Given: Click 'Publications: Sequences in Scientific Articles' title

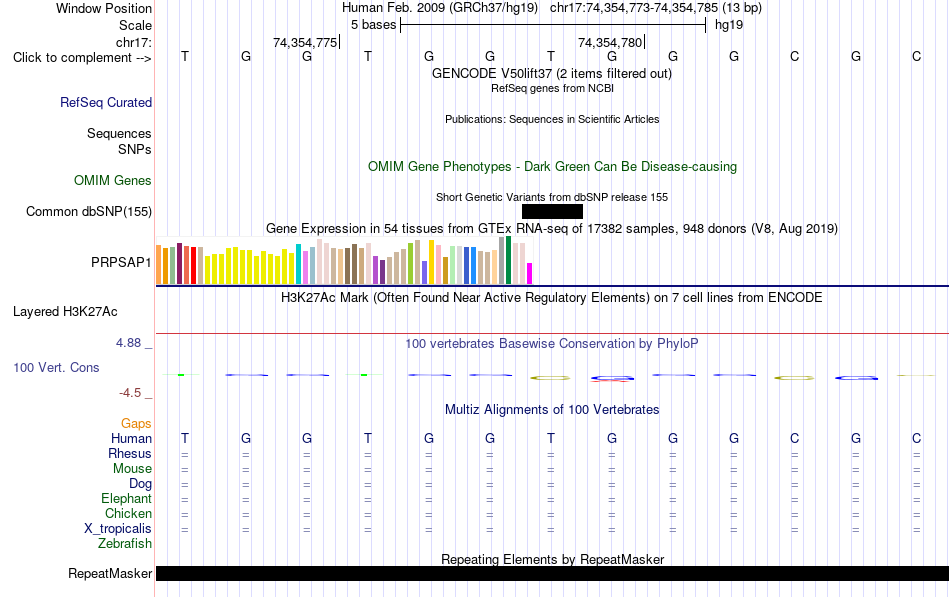Looking at the screenshot, I should pyautogui.click(x=552, y=119).
